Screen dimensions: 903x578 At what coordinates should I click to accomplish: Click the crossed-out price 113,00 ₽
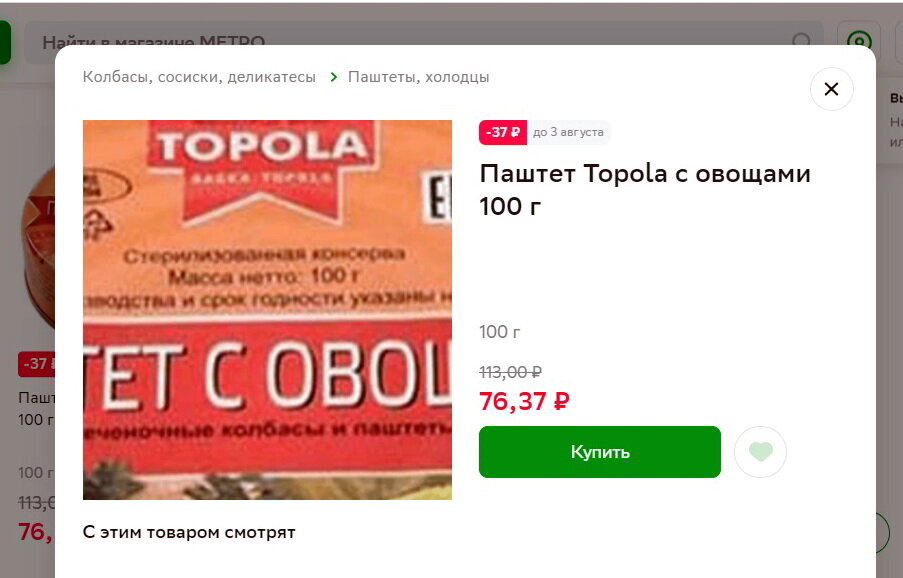(x=510, y=372)
